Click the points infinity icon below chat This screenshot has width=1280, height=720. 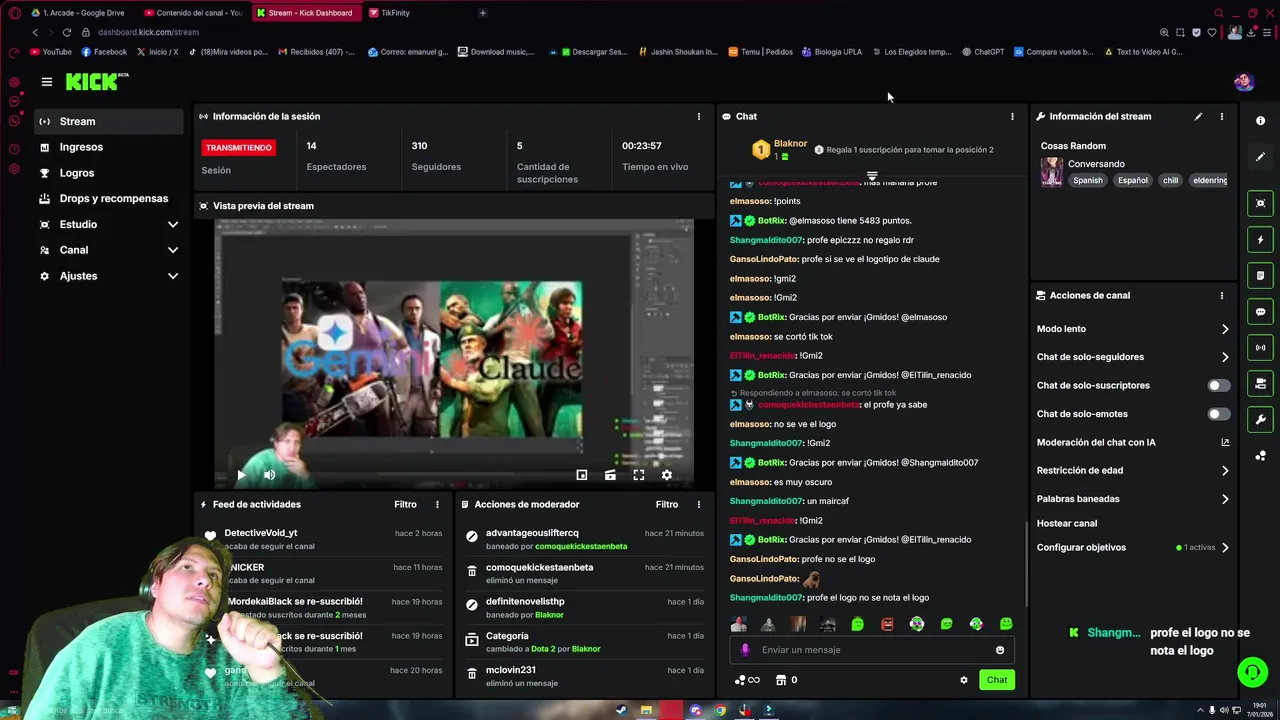point(747,680)
